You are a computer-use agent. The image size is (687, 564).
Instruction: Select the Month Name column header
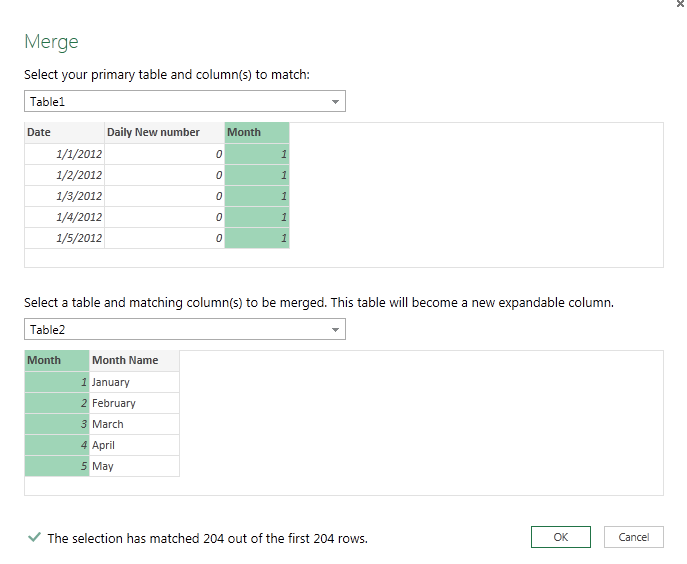coord(134,360)
